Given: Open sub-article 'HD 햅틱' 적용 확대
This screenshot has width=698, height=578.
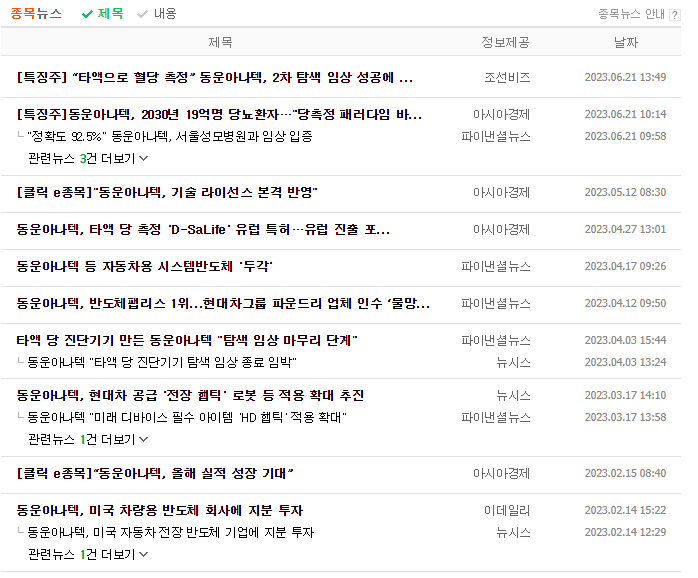Looking at the screenshot, I should pos(187,418).
